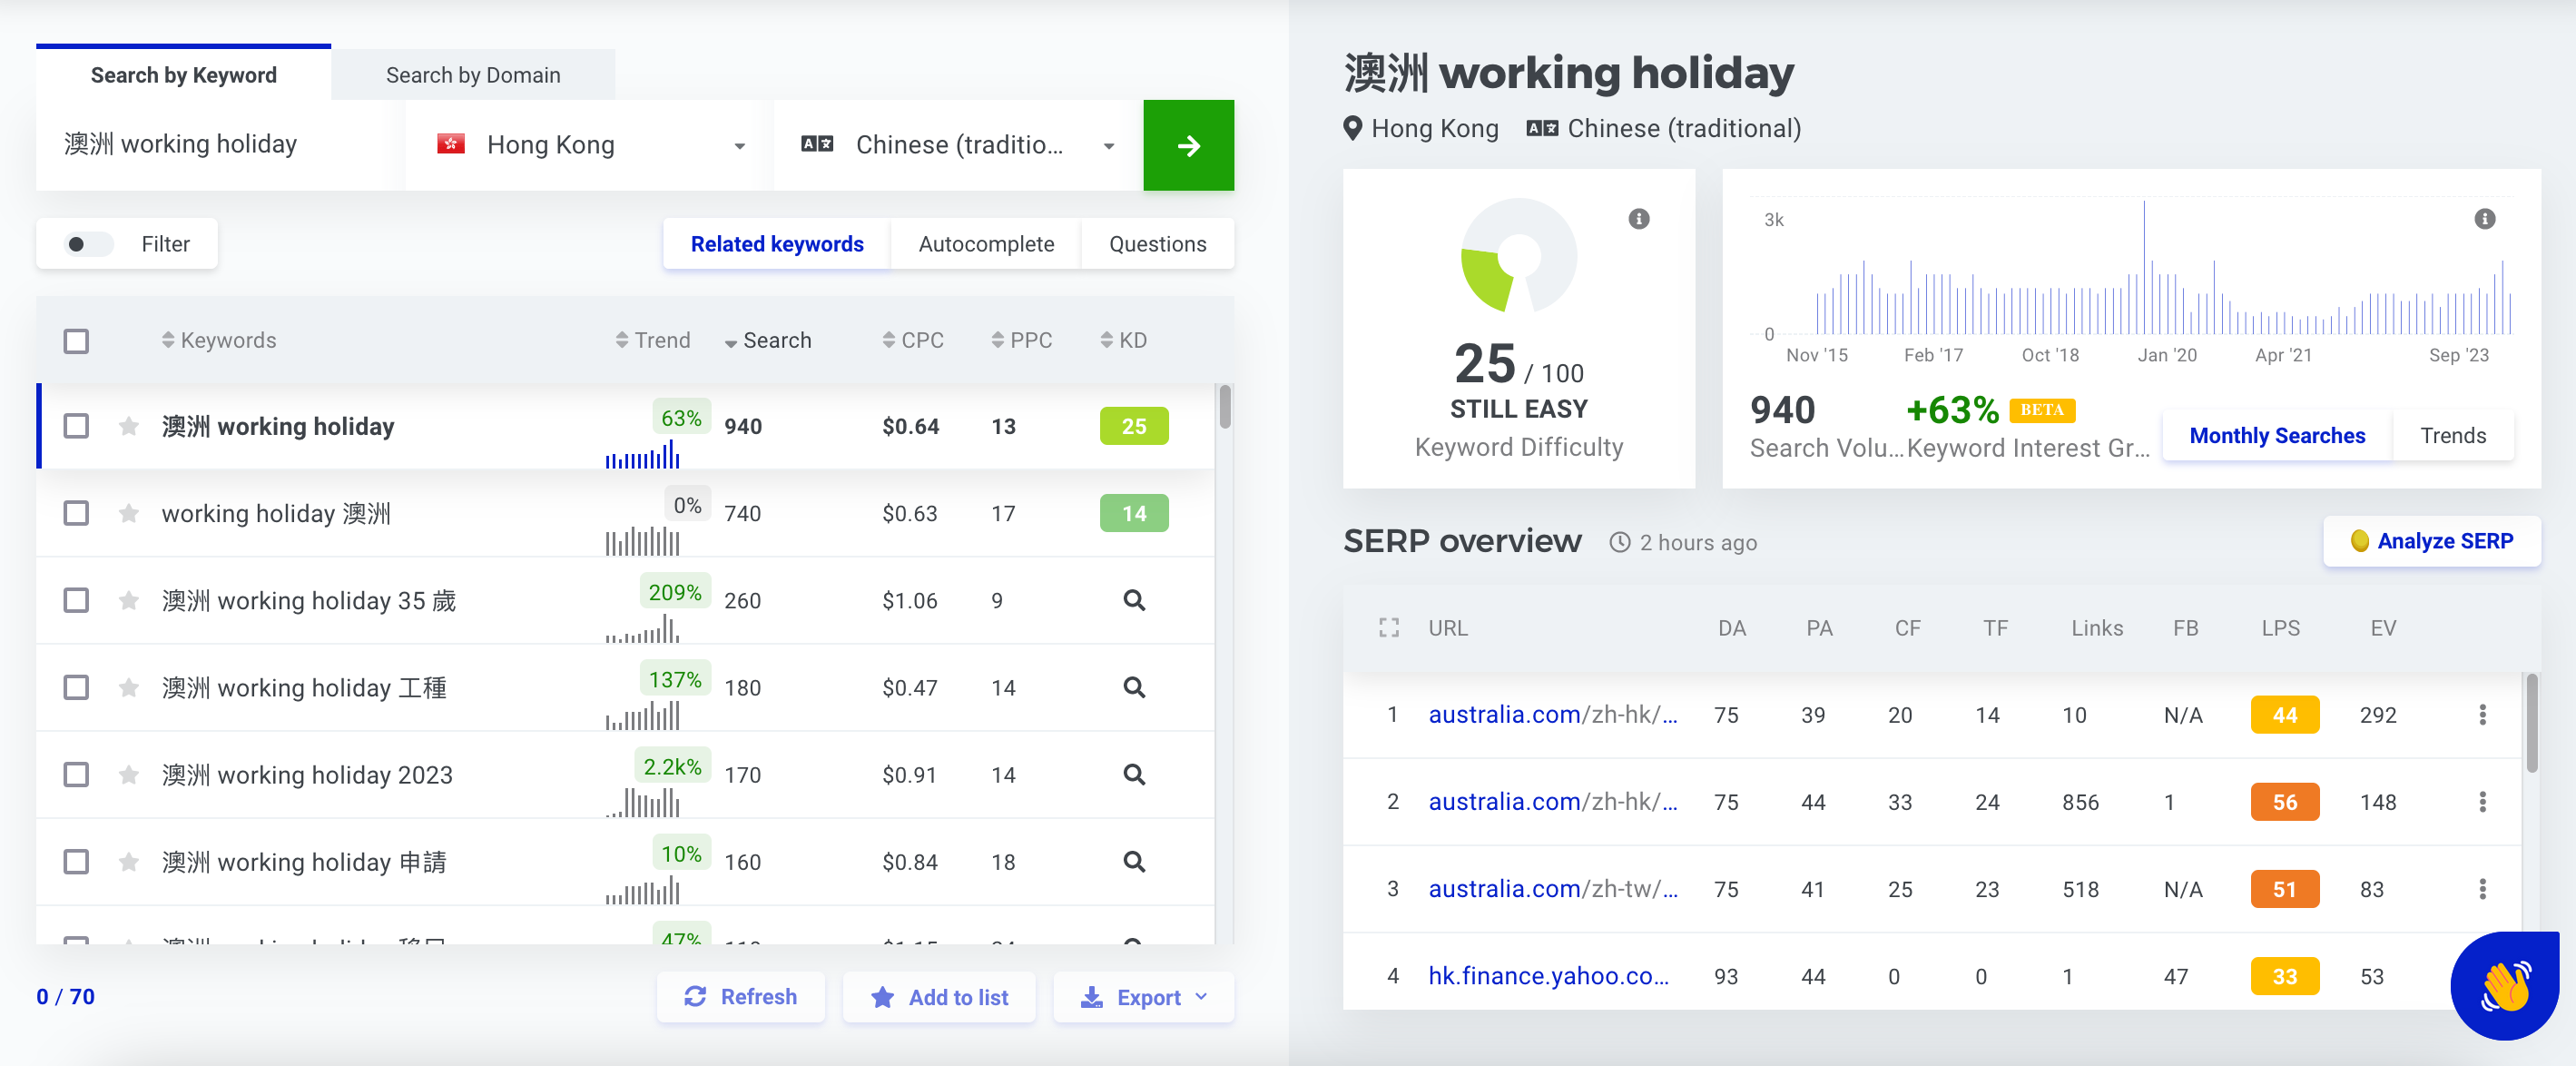2576x1066 pixels.
Task: Click the Hong Kong flag icon
Action: (451, 145)
